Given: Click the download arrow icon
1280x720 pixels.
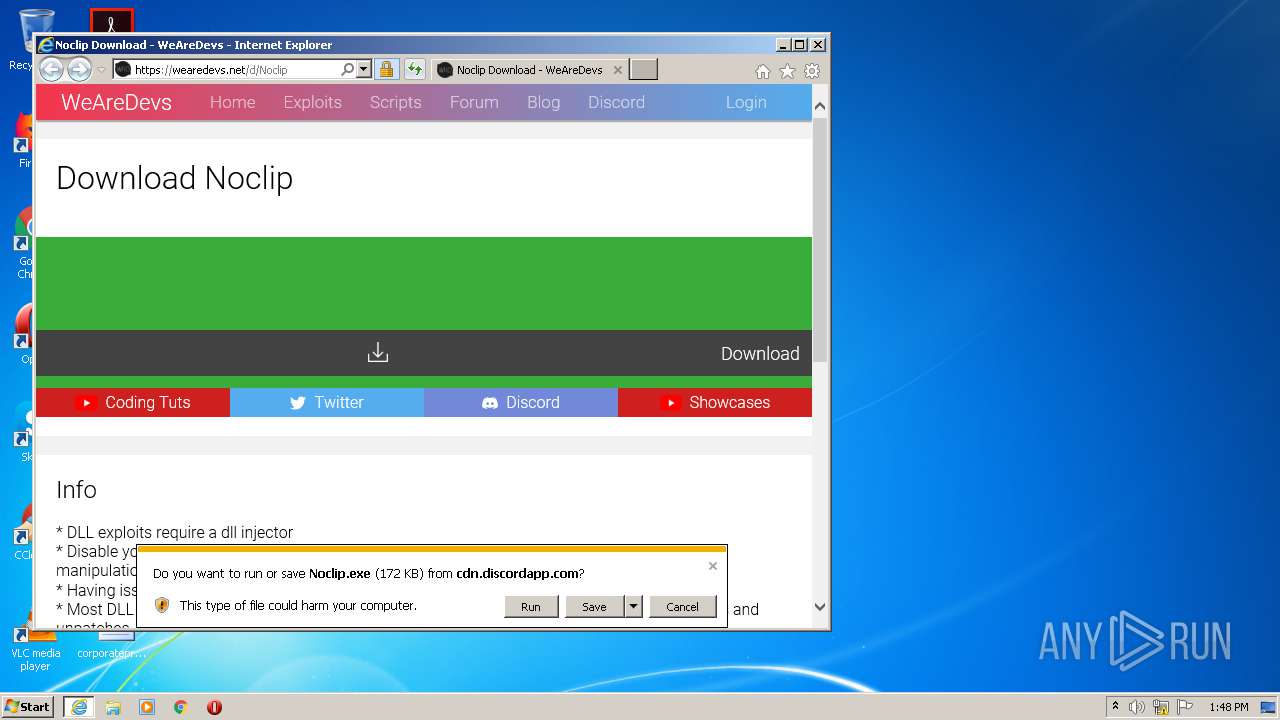Looking at the screenshot, I should tap(378, 353).
